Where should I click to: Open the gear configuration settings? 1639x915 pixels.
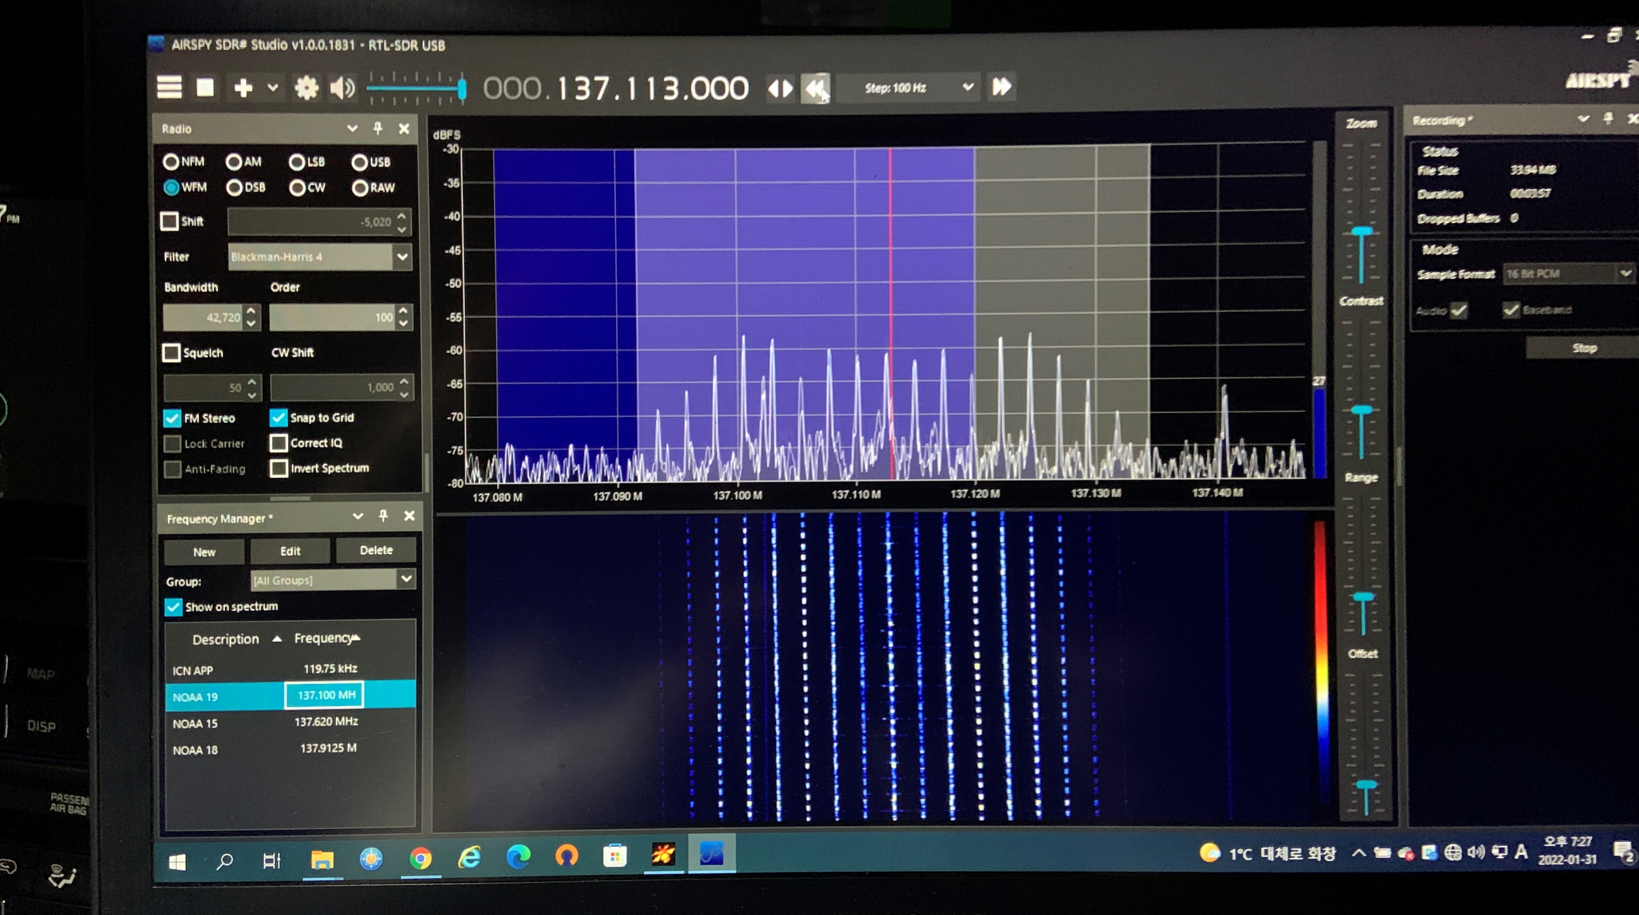306,88
